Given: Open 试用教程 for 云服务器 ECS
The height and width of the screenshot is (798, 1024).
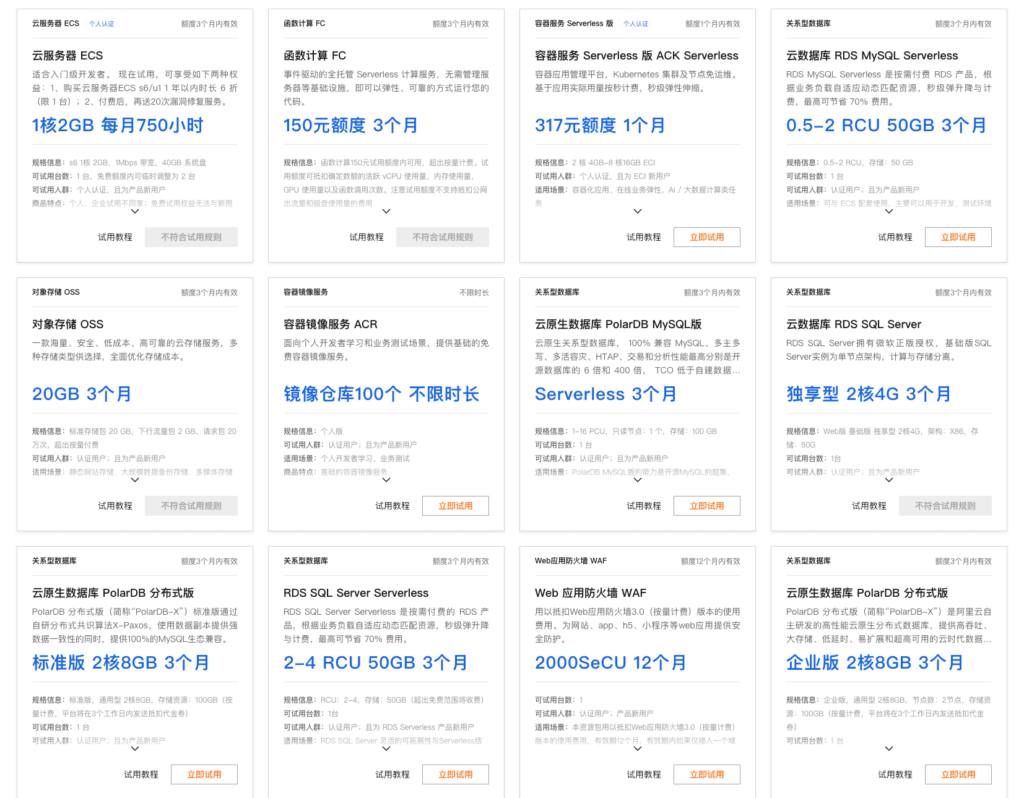Looking at the screenshot, I should coord(115,237).
